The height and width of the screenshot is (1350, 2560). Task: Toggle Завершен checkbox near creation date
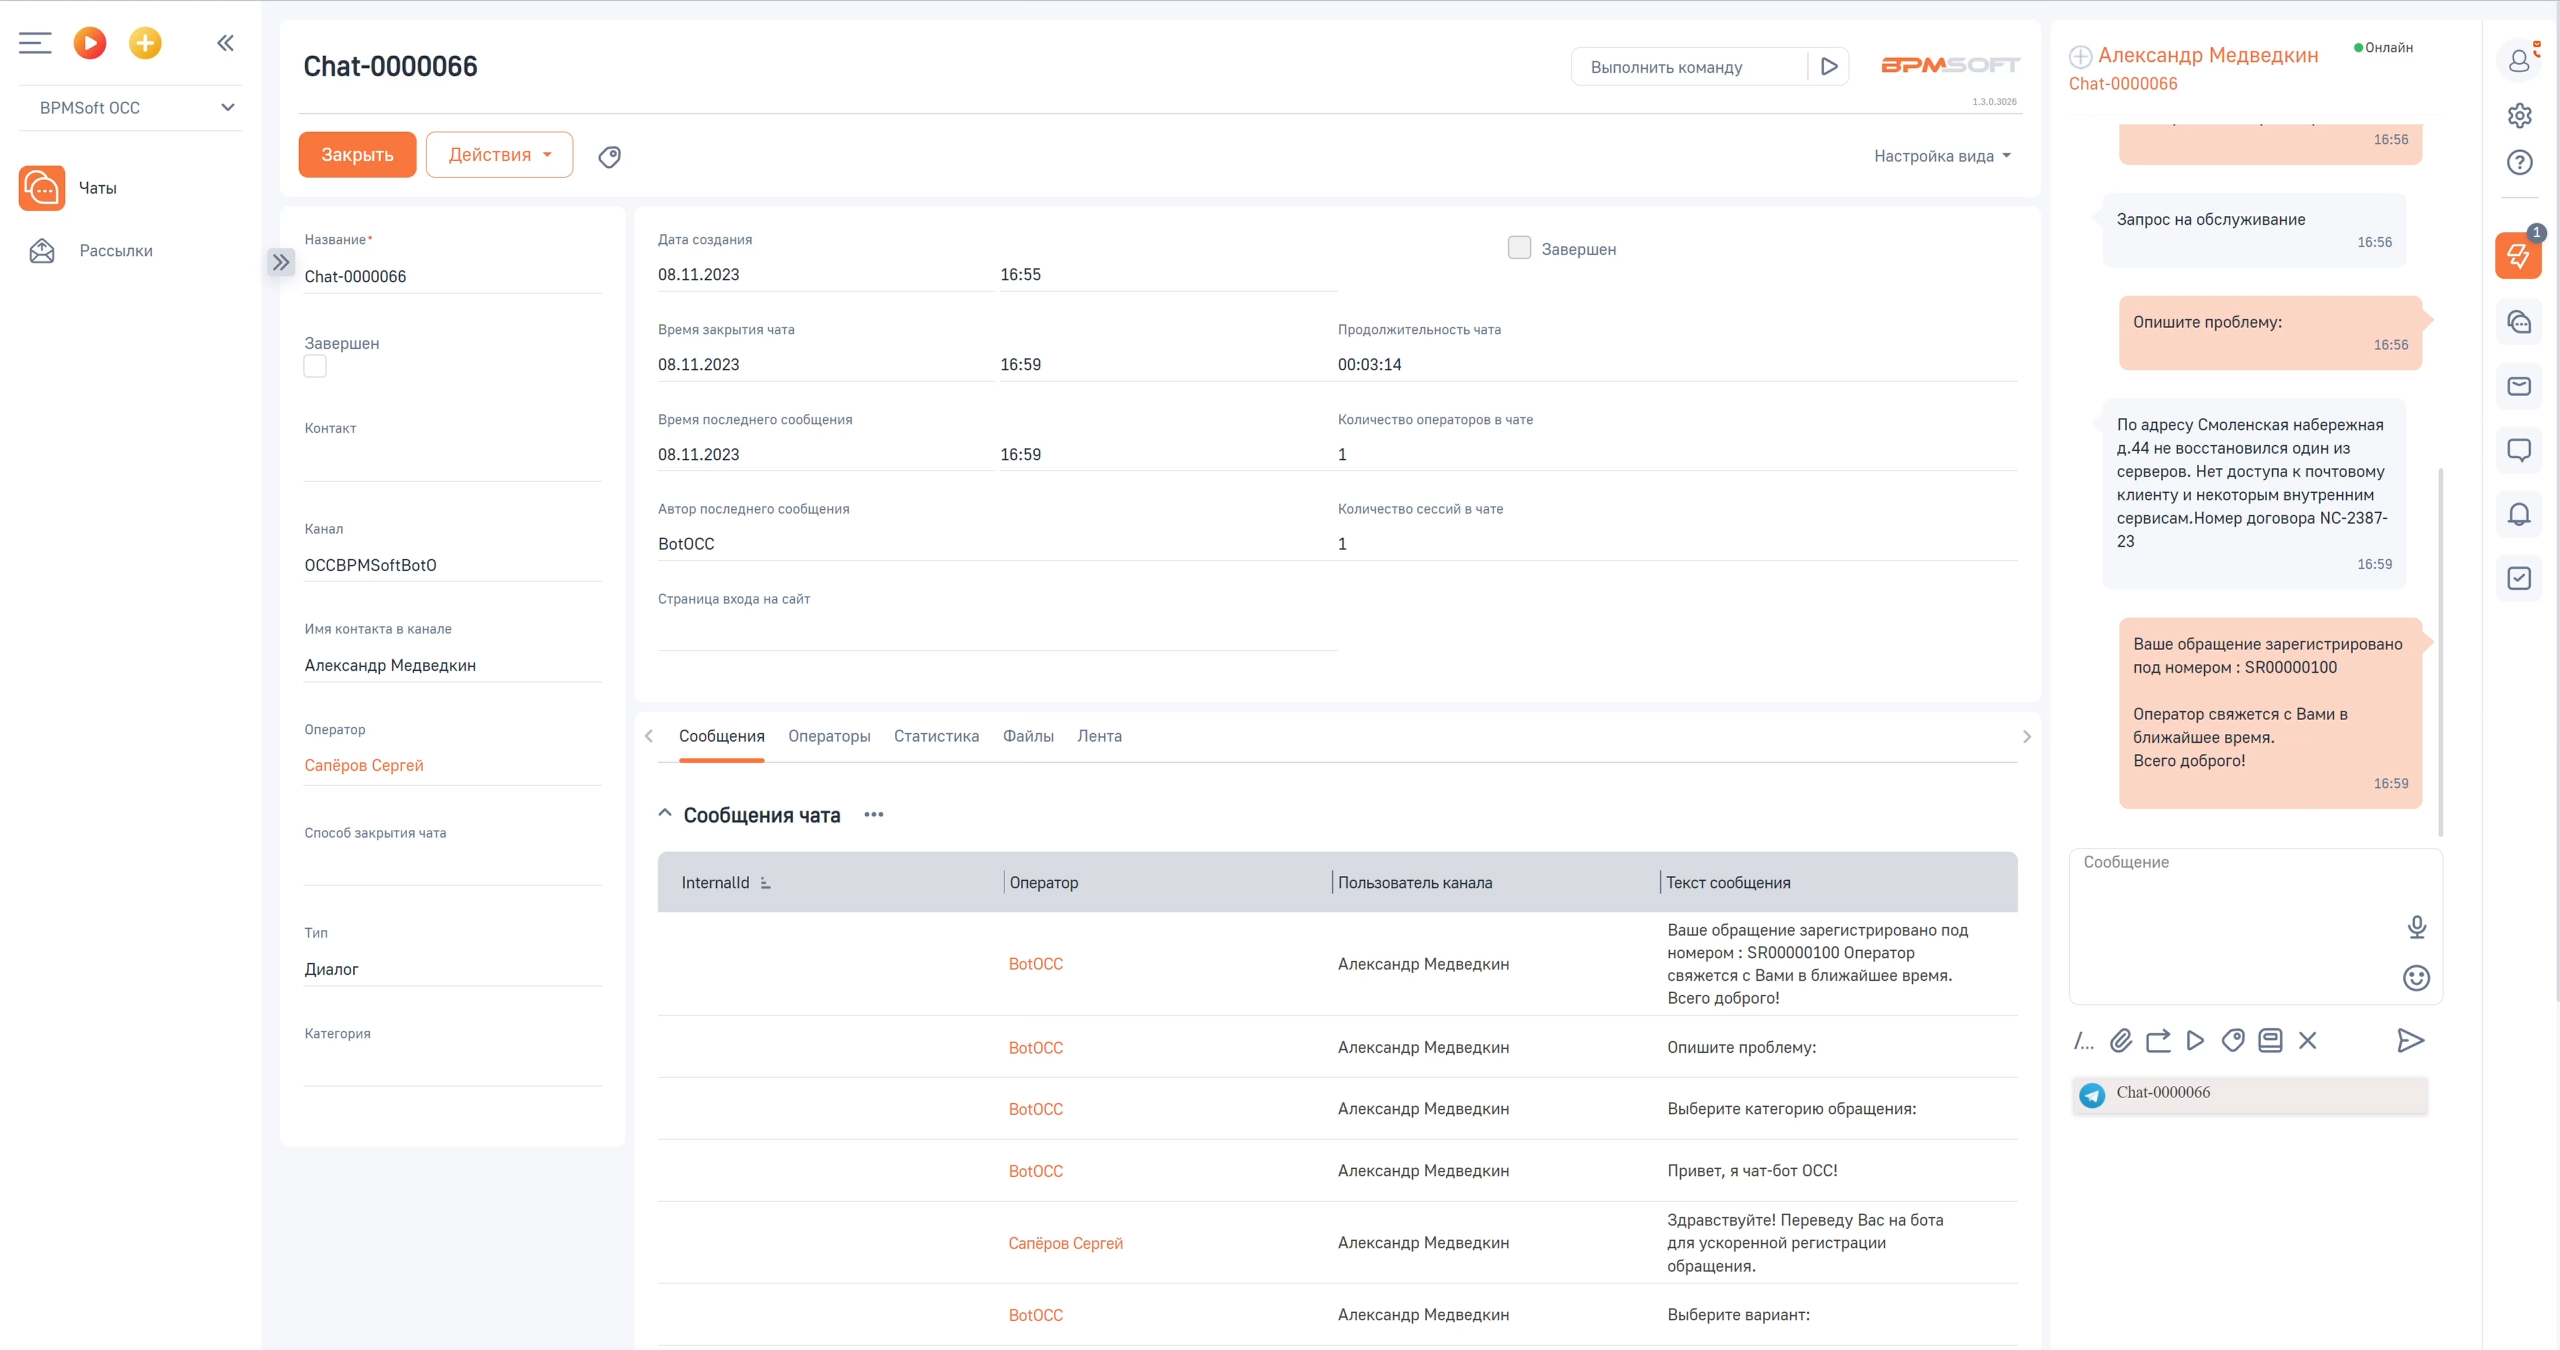click(1519, 248)
